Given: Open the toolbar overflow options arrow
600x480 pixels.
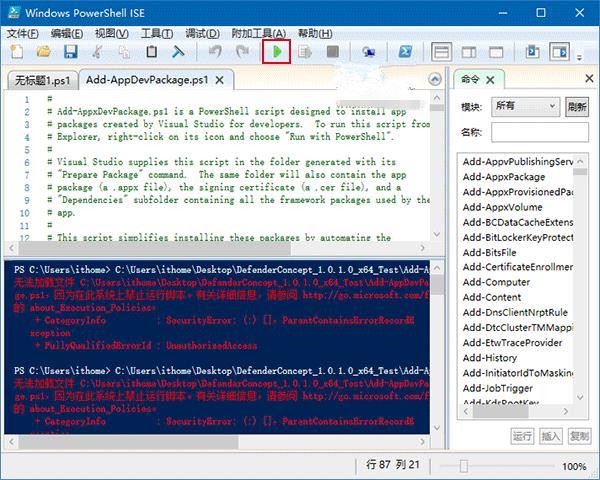Looking at the screenshot, I should tap(579, 58).
